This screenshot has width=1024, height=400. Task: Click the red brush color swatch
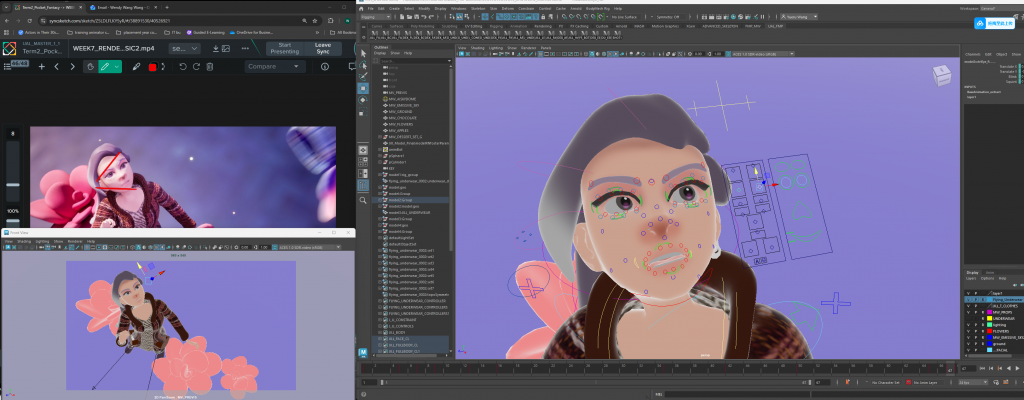coord(152,67)
